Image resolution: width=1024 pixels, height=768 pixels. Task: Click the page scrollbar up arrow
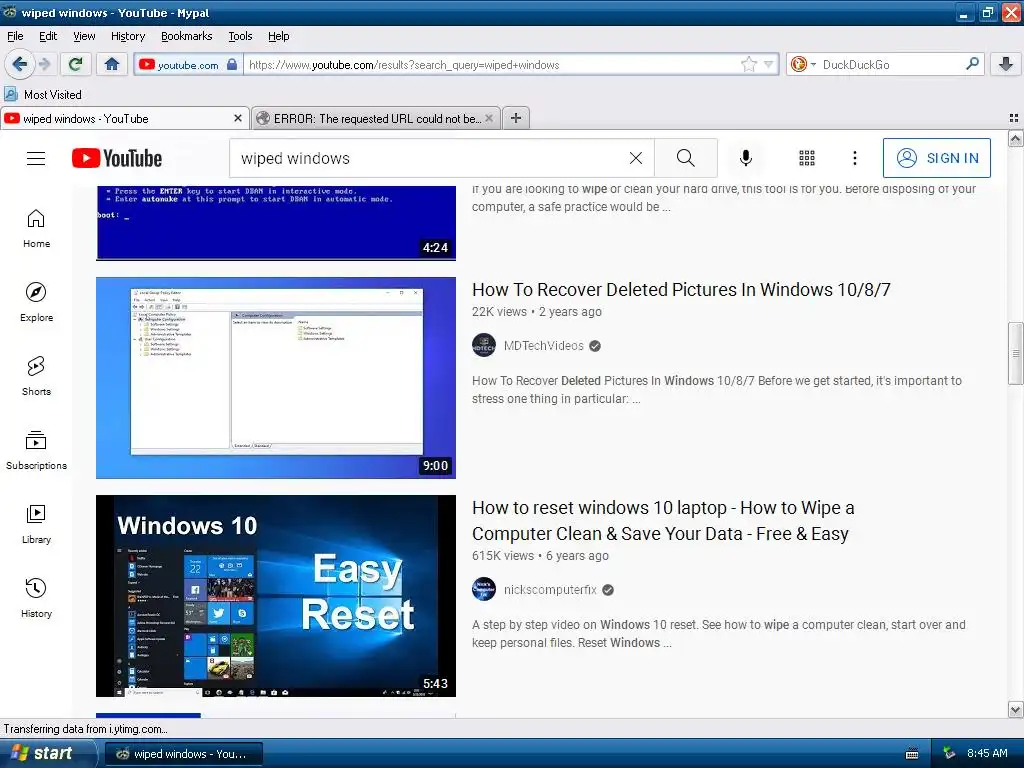tap(1015, 138)
